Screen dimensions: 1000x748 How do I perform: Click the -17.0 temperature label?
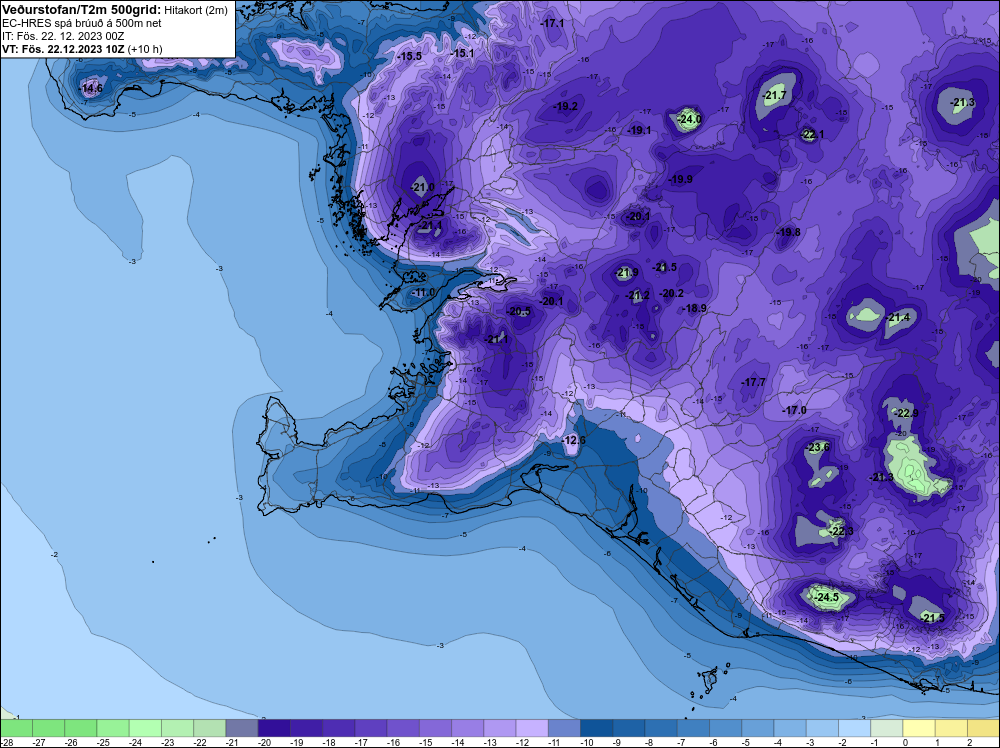795,410
